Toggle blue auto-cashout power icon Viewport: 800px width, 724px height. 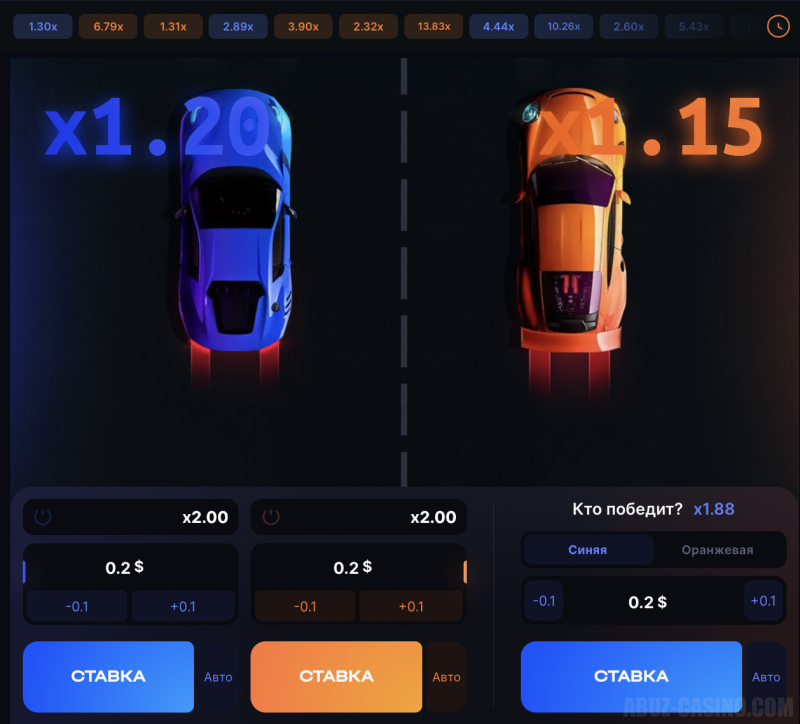[x=42, y=517]
